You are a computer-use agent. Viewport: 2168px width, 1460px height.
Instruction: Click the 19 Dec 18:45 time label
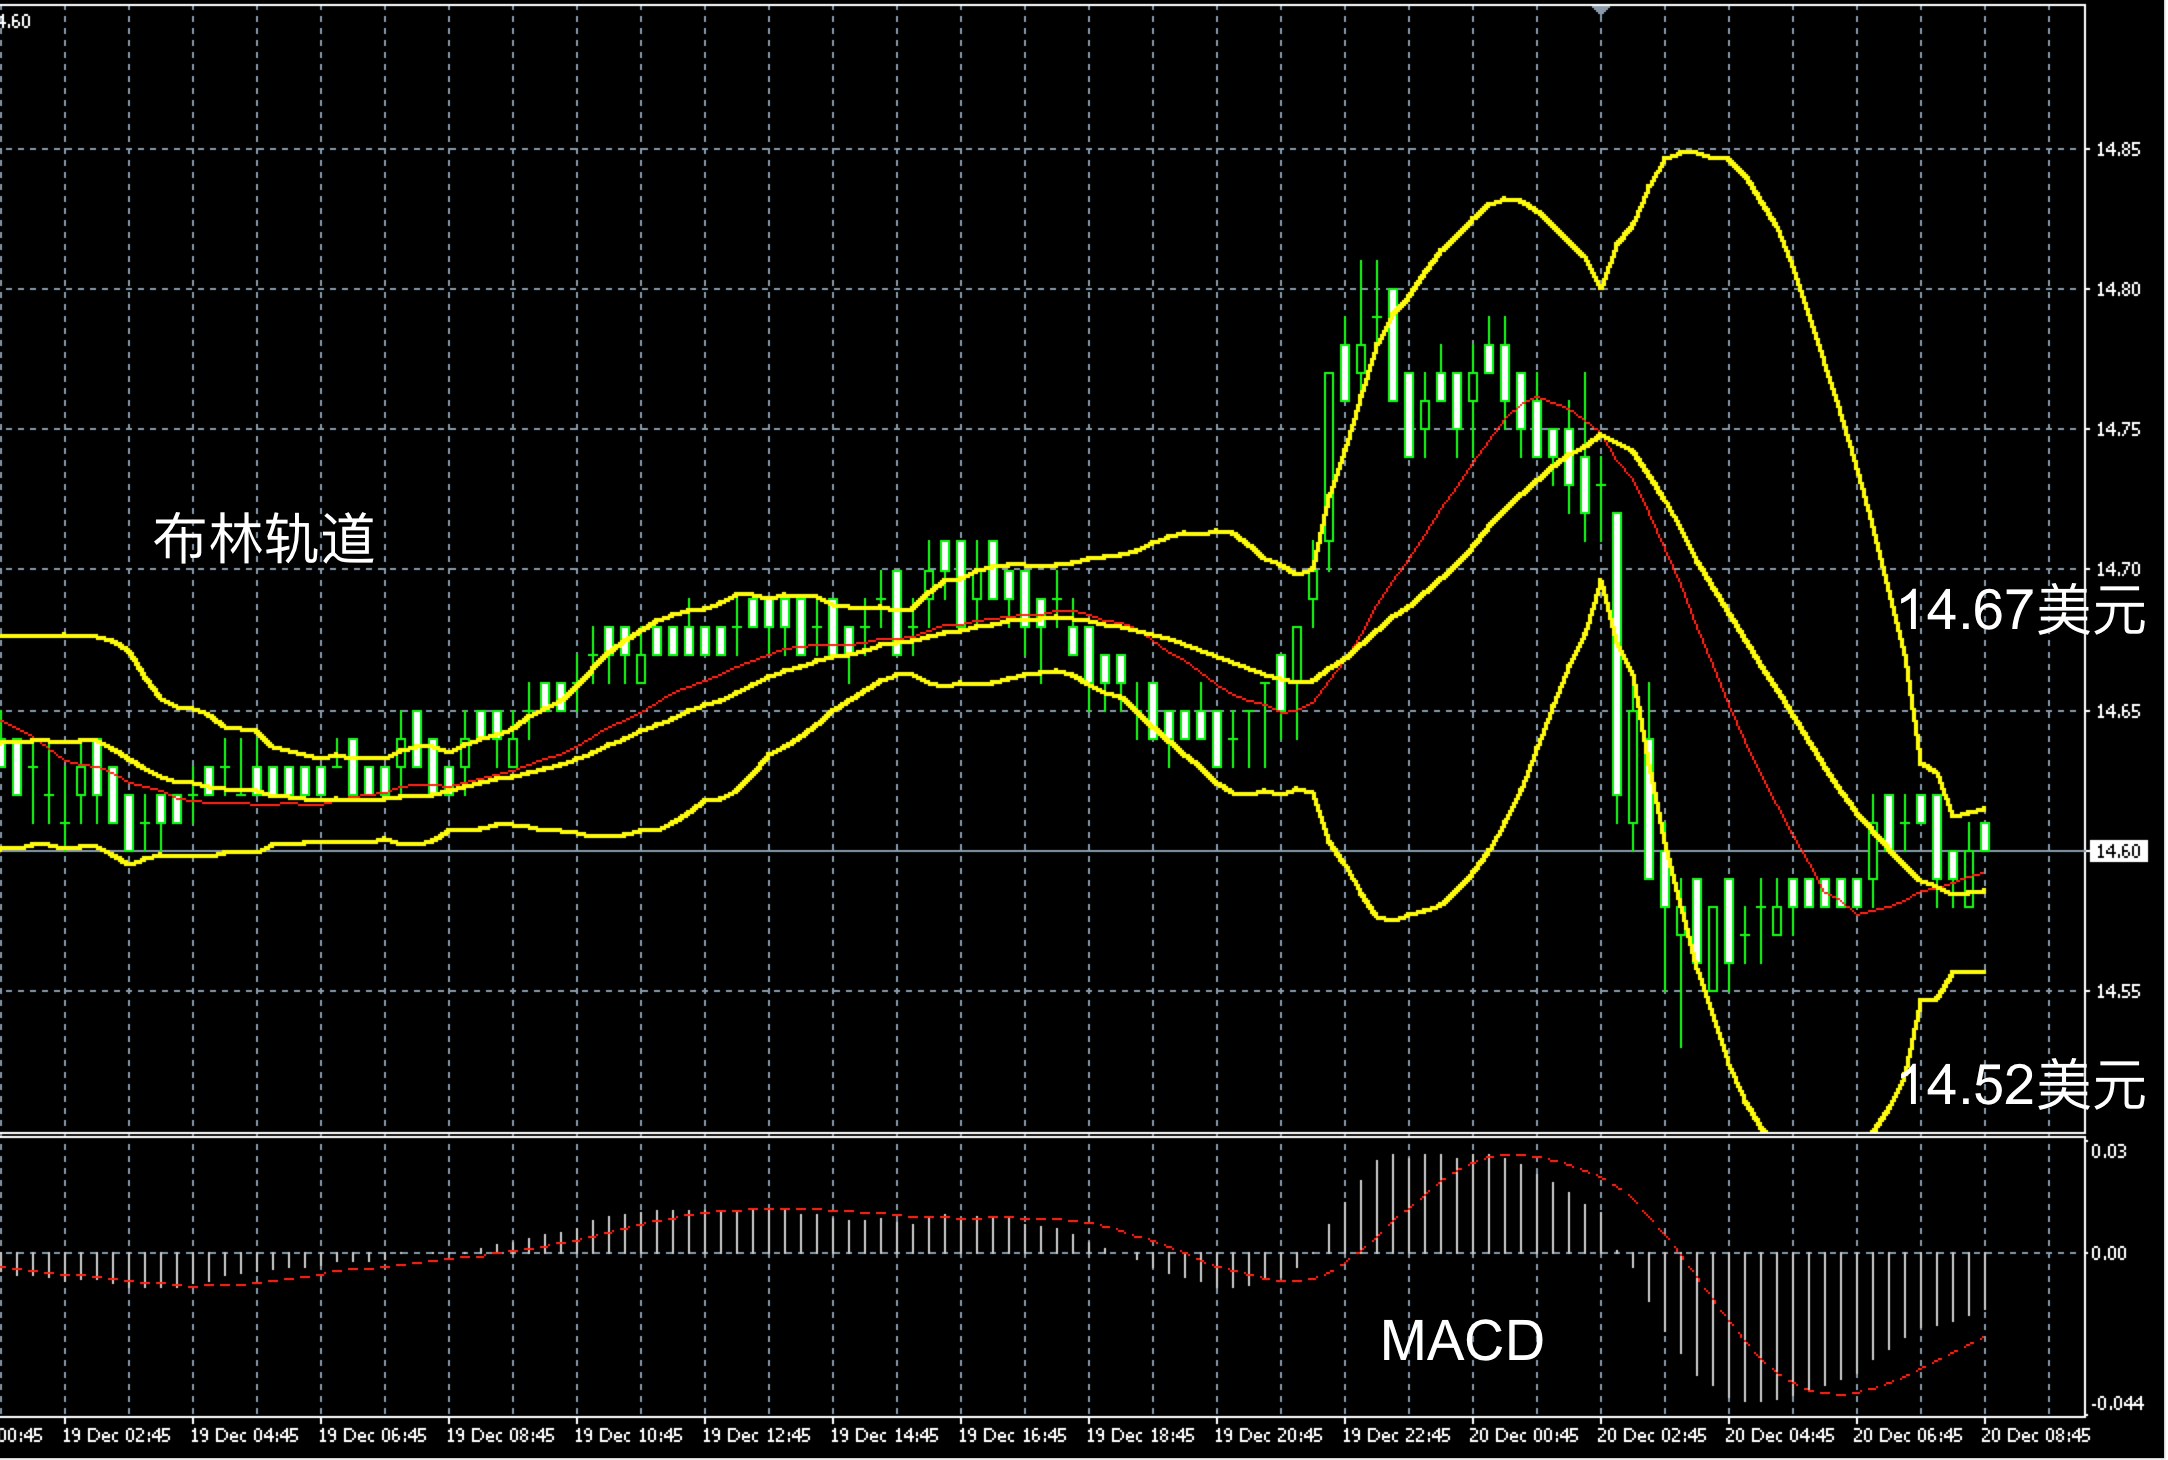click(1140, 1436)
